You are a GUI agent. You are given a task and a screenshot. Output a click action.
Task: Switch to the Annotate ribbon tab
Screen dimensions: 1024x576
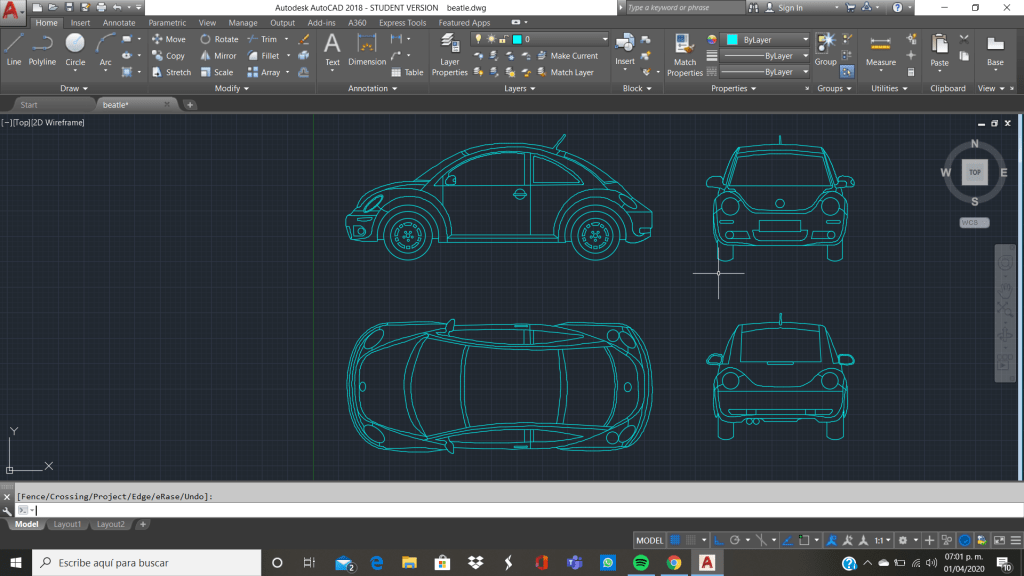[x=119, y=23]
